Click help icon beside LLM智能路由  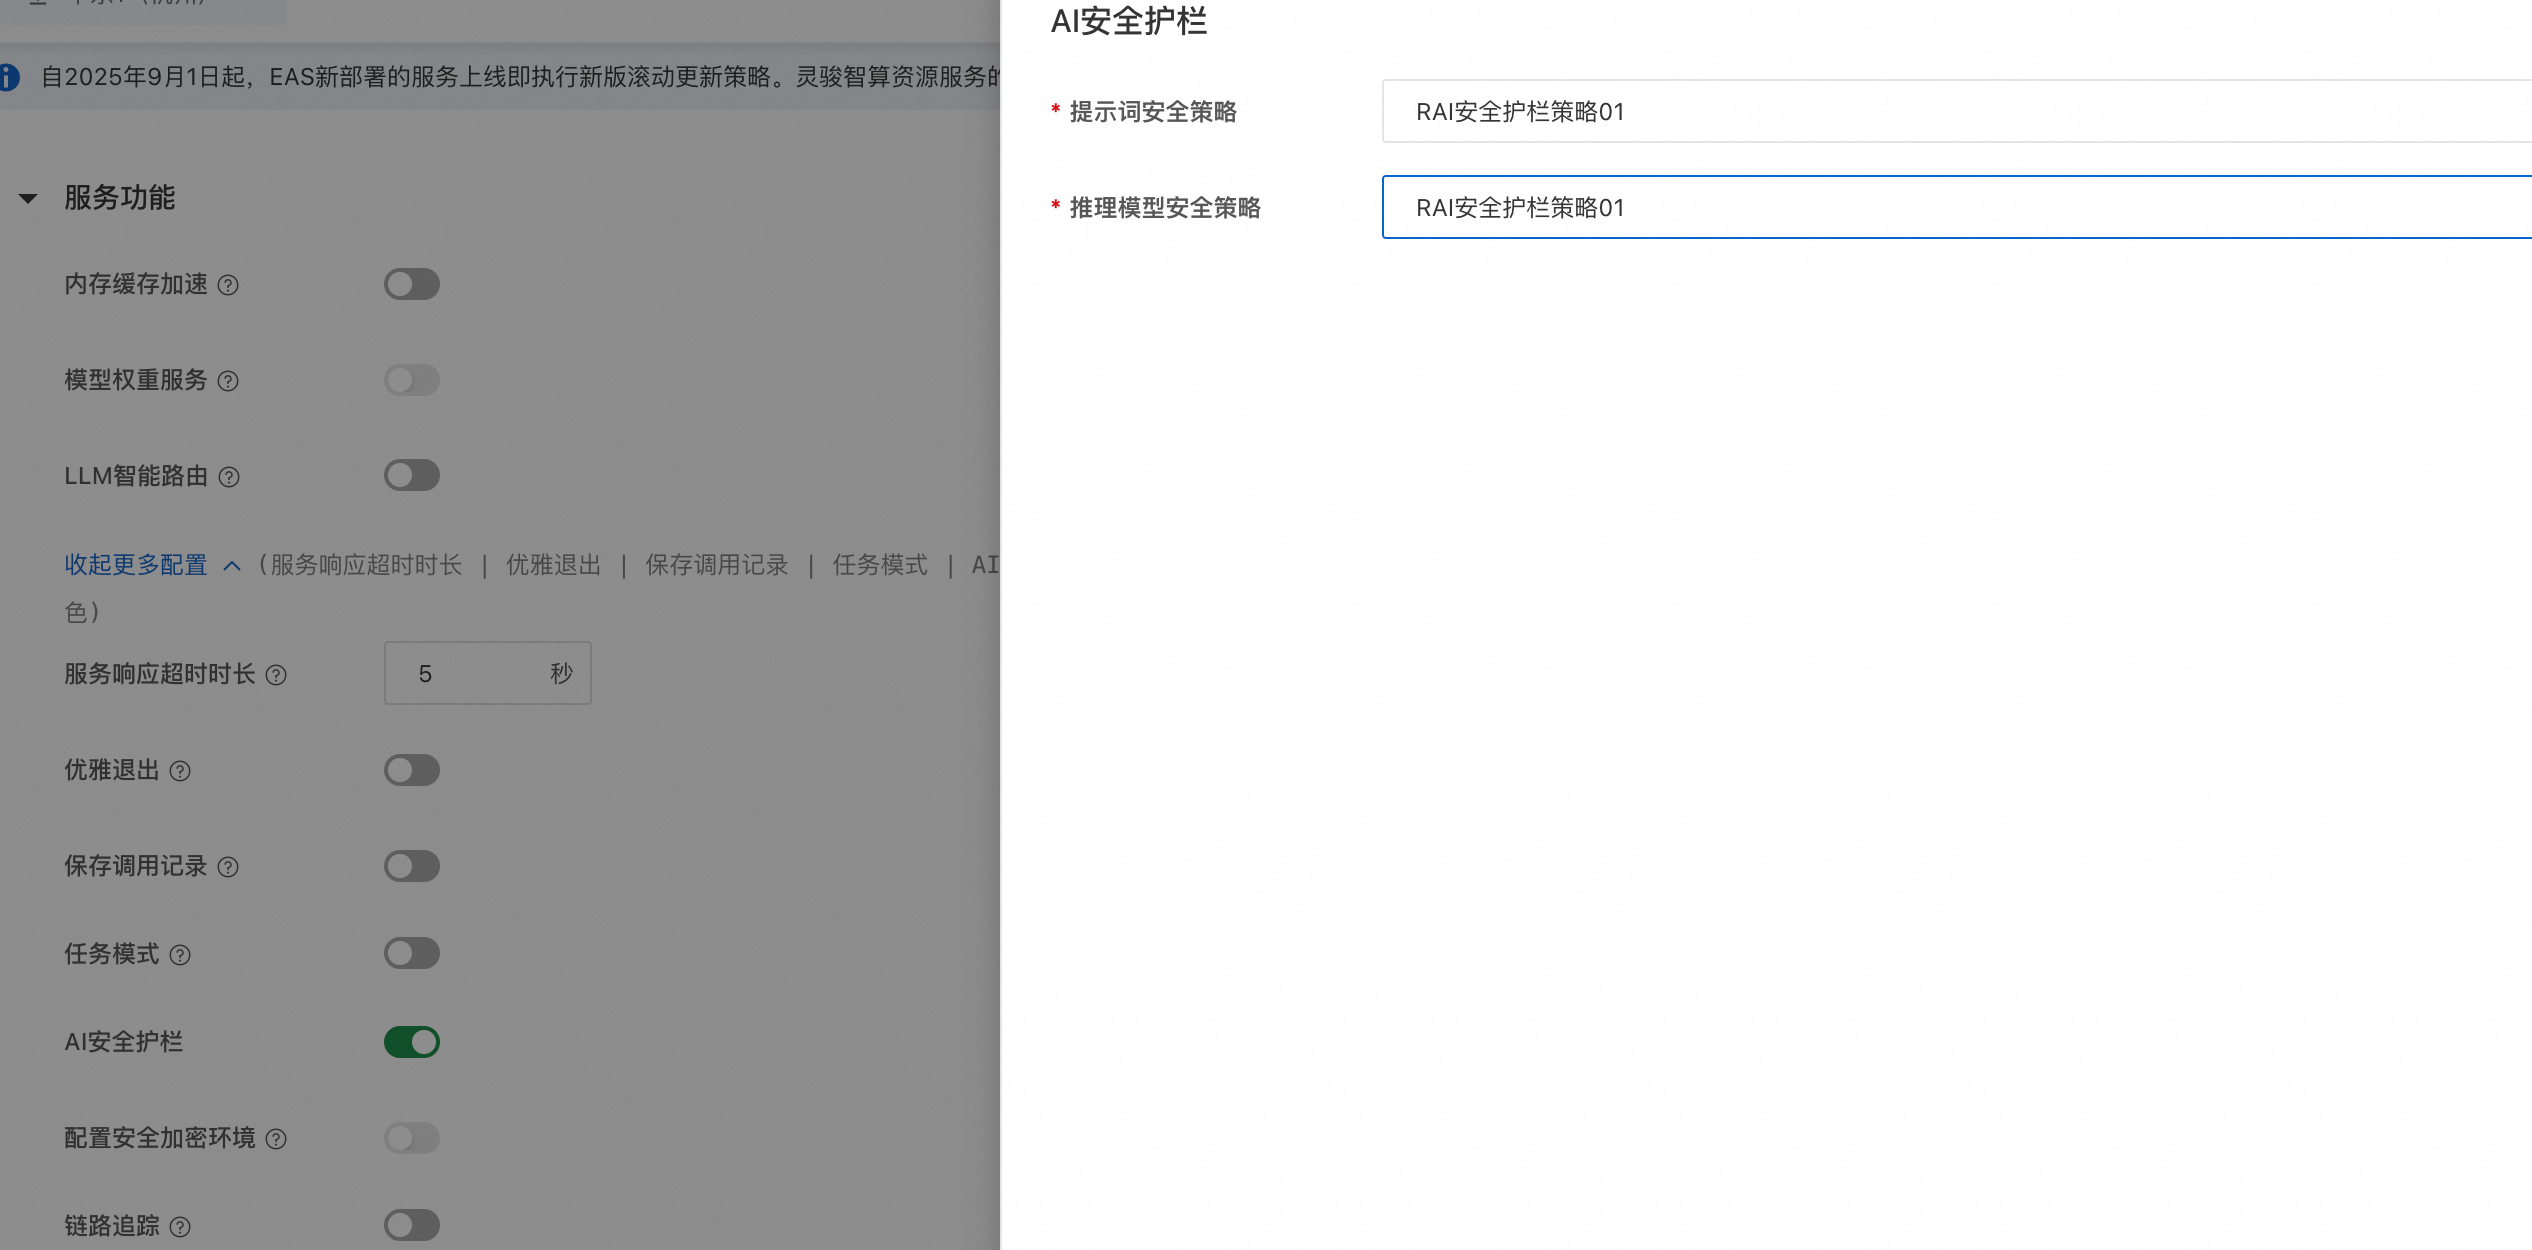point(229,477)
